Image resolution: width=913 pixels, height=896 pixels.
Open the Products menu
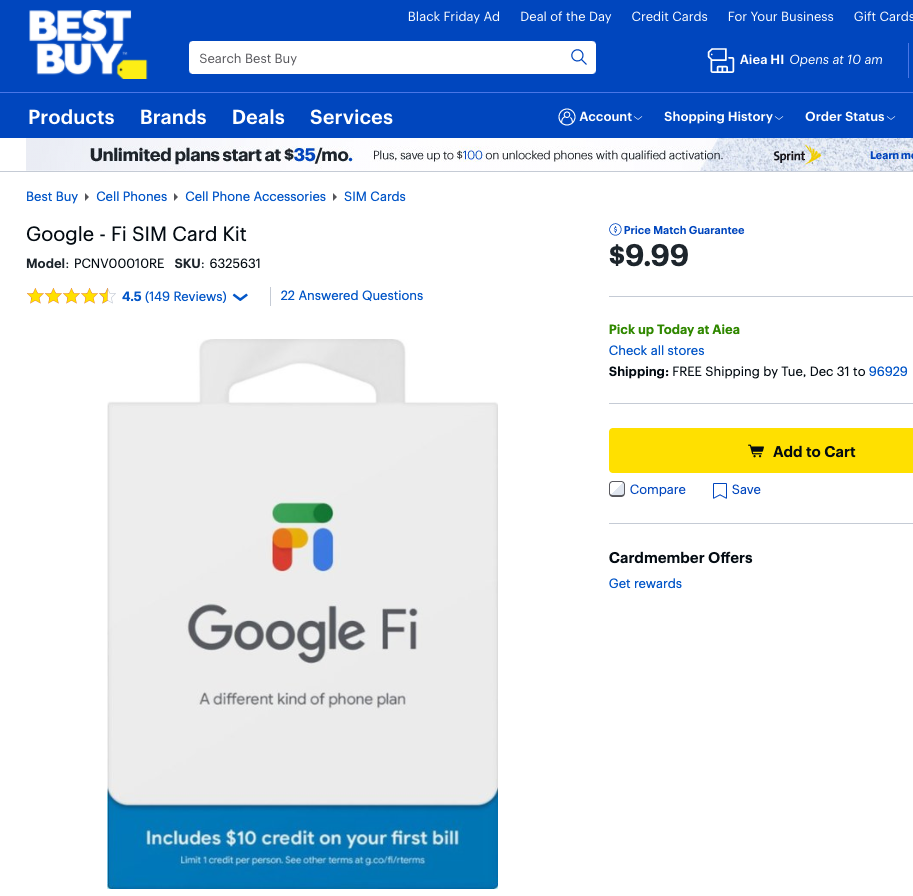pos(70,117)
